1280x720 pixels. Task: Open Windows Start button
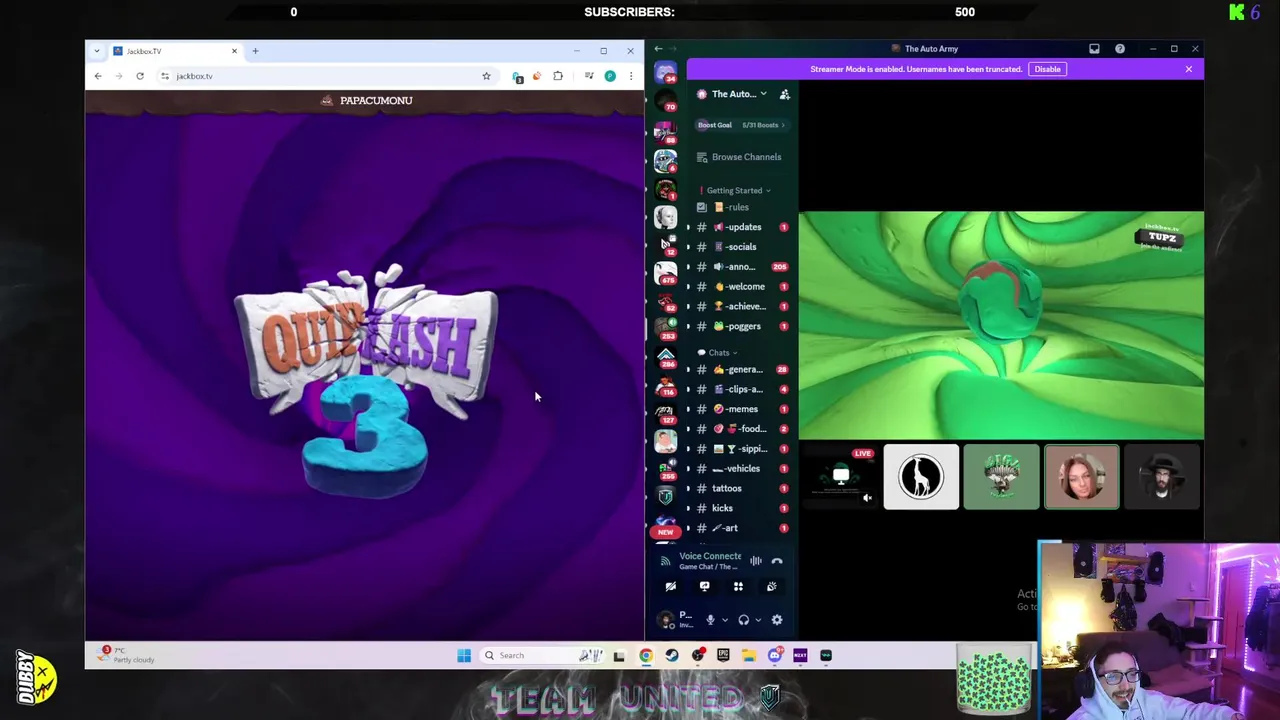464,656
